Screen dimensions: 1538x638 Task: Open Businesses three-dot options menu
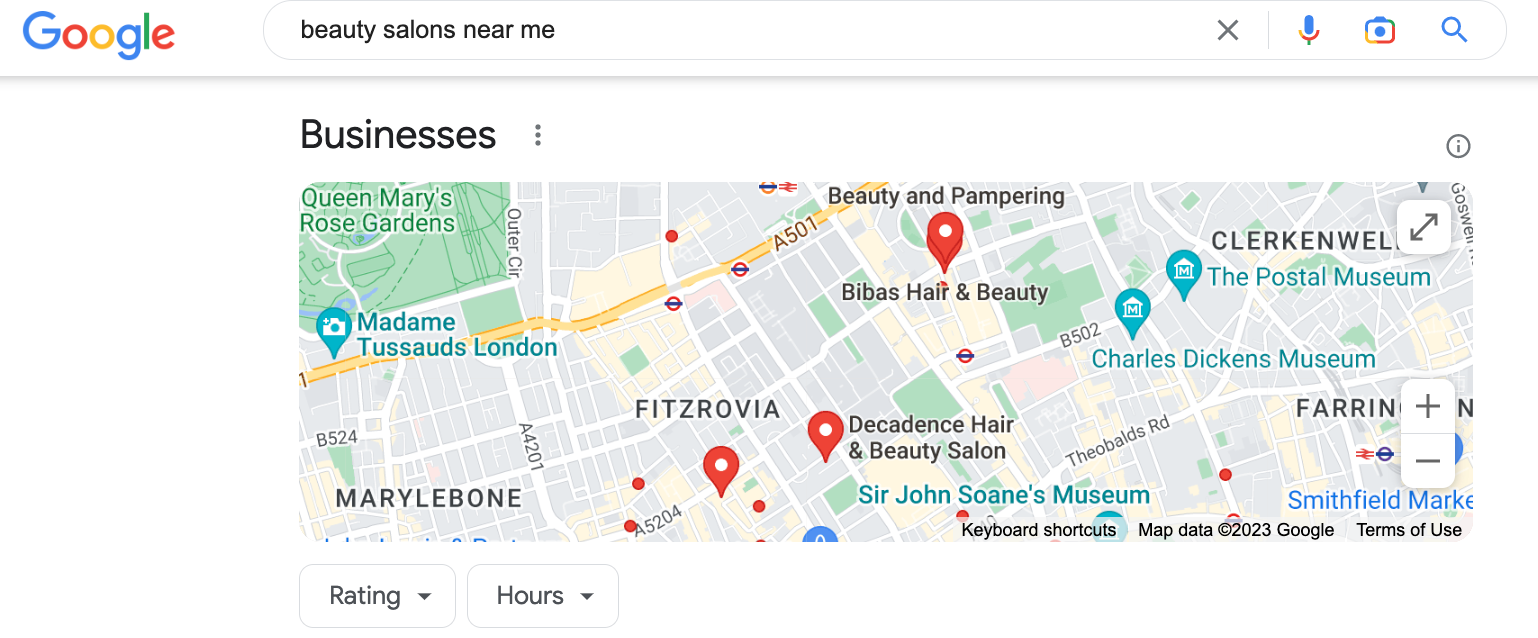pyautogui.click(x=538, y=135)
